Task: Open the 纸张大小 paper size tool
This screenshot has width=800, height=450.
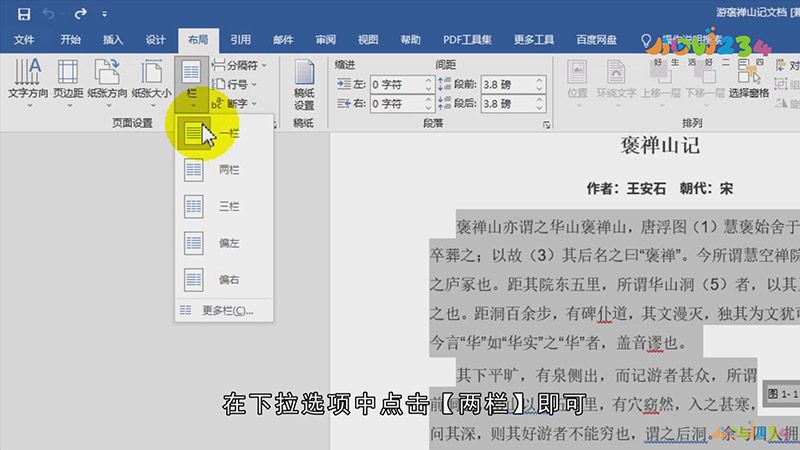Action: 152,83
